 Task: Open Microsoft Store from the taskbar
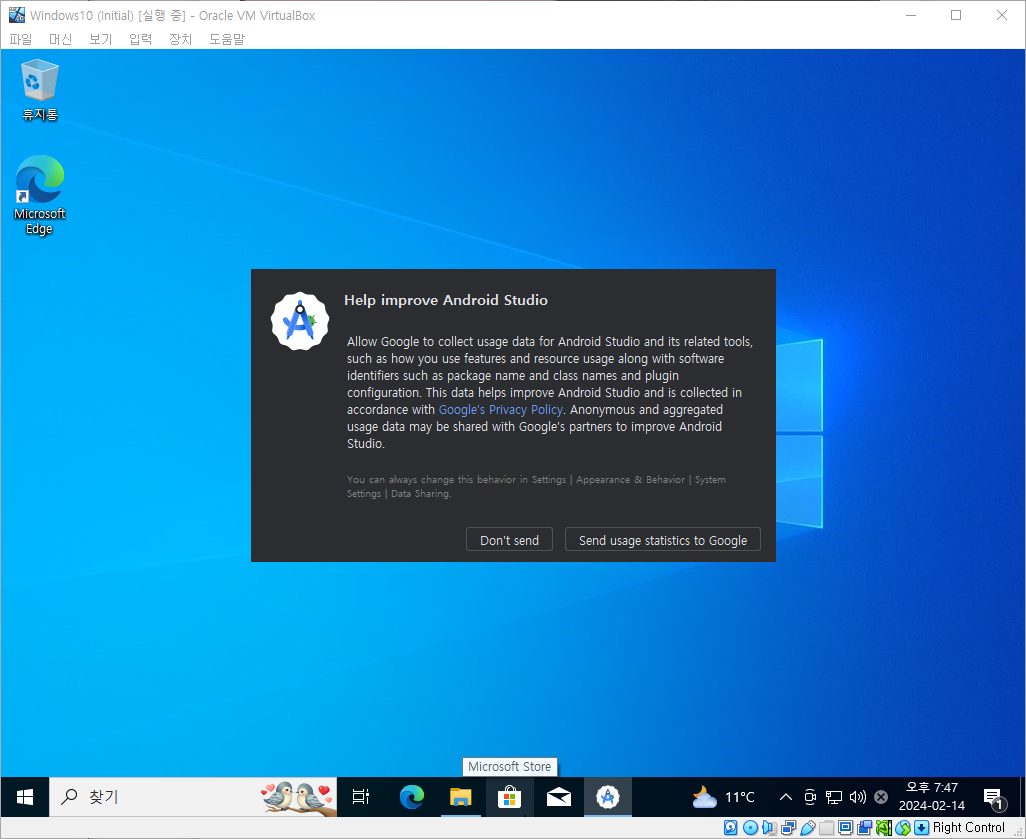coord(509,796)
